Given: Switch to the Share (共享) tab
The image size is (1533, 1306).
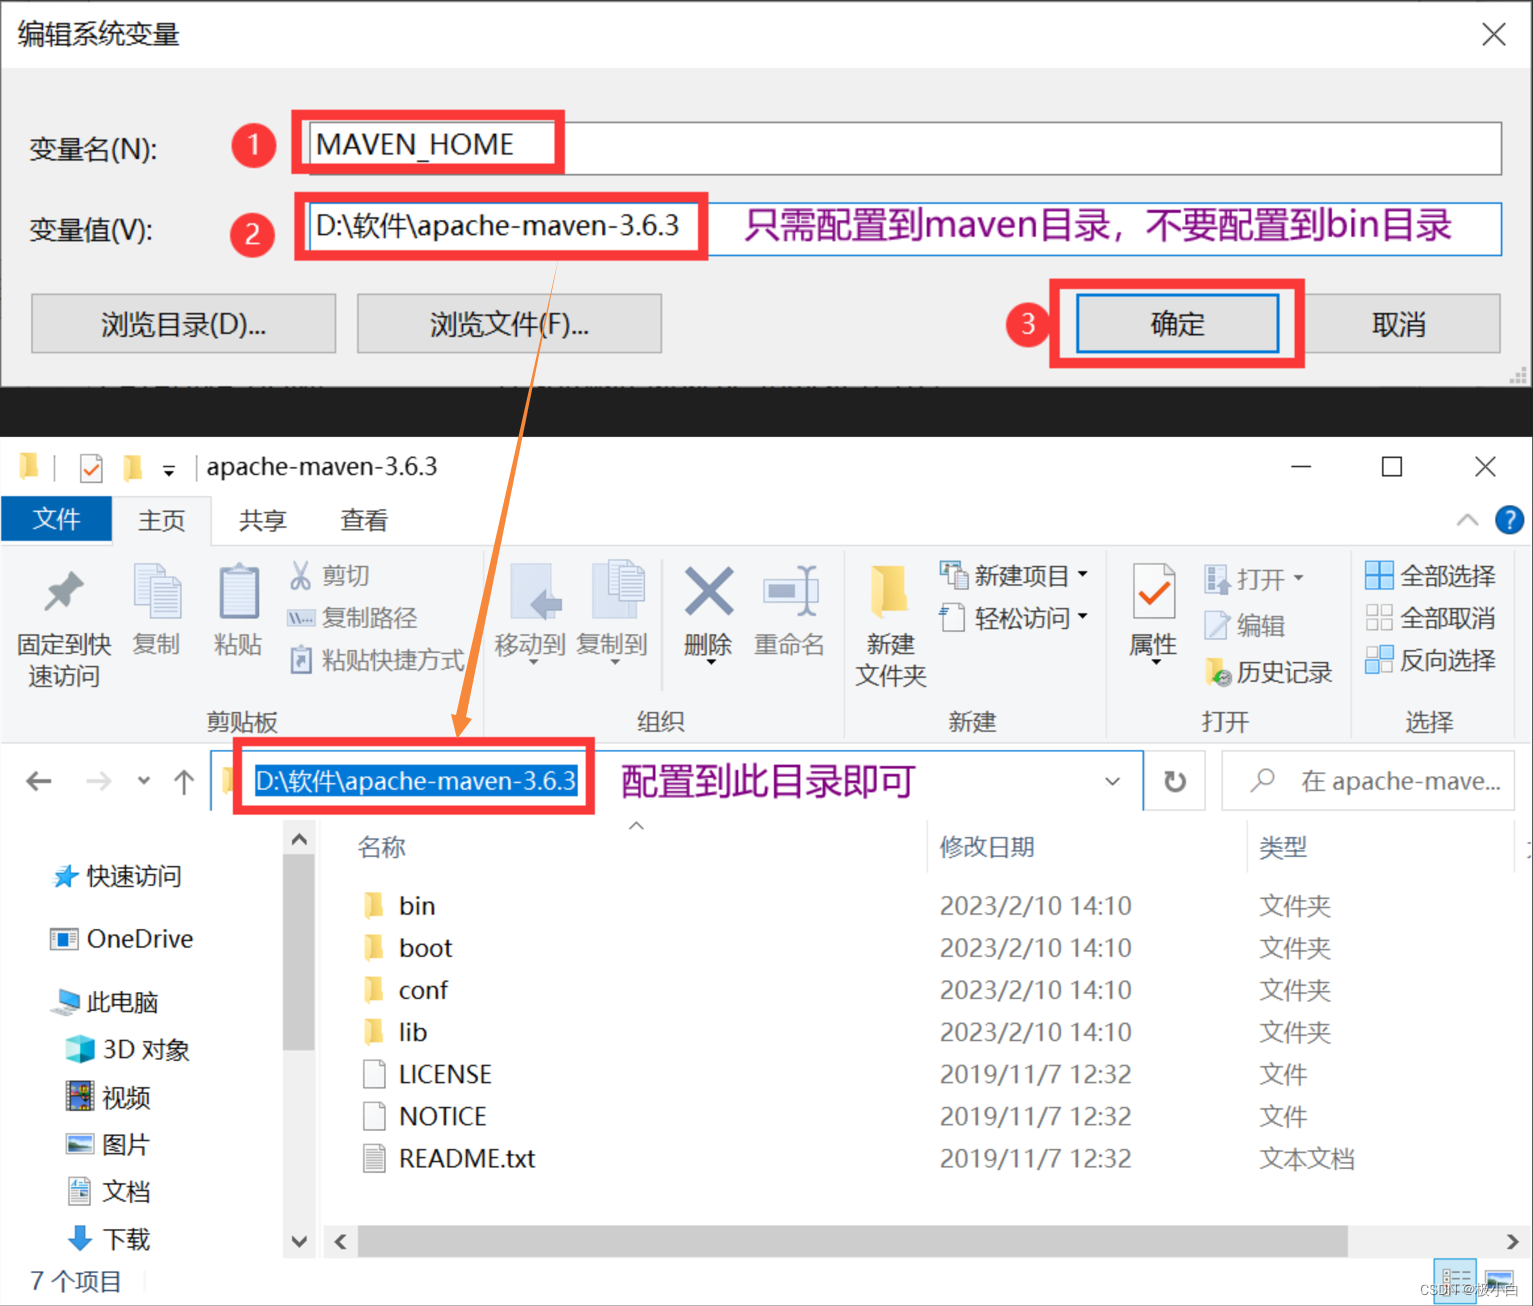Looking at the screenshot, I should 263,520.
